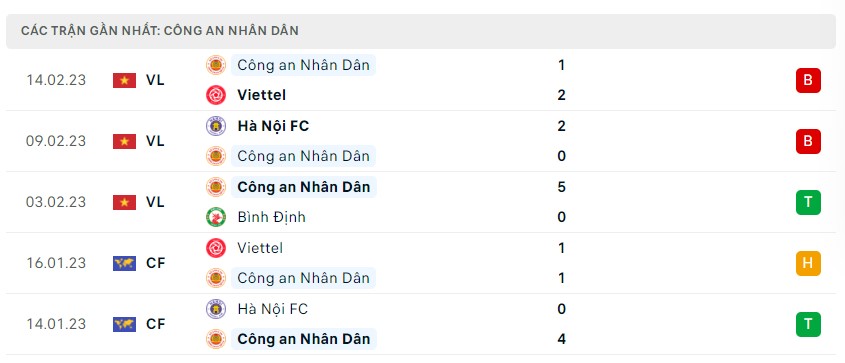The image size is (845, 363).
Task: Click Hà Nội FC logo in 09.02.23 match
Action: pyautogui.click(x=216, y=126)
